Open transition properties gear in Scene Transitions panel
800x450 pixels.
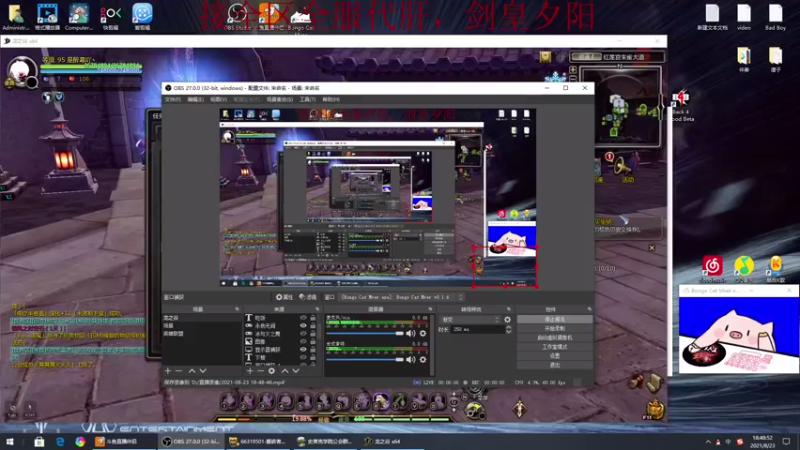507,319
